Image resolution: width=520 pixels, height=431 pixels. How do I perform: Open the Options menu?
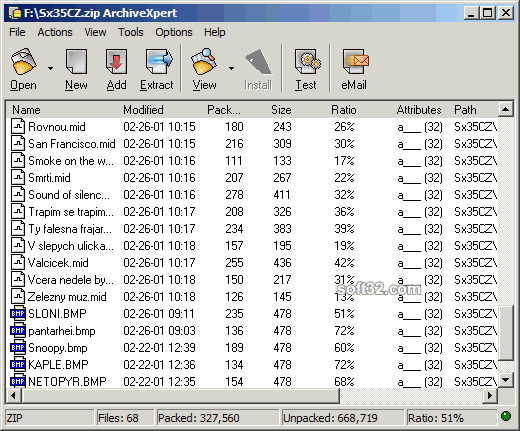click(x=174, y=32)
